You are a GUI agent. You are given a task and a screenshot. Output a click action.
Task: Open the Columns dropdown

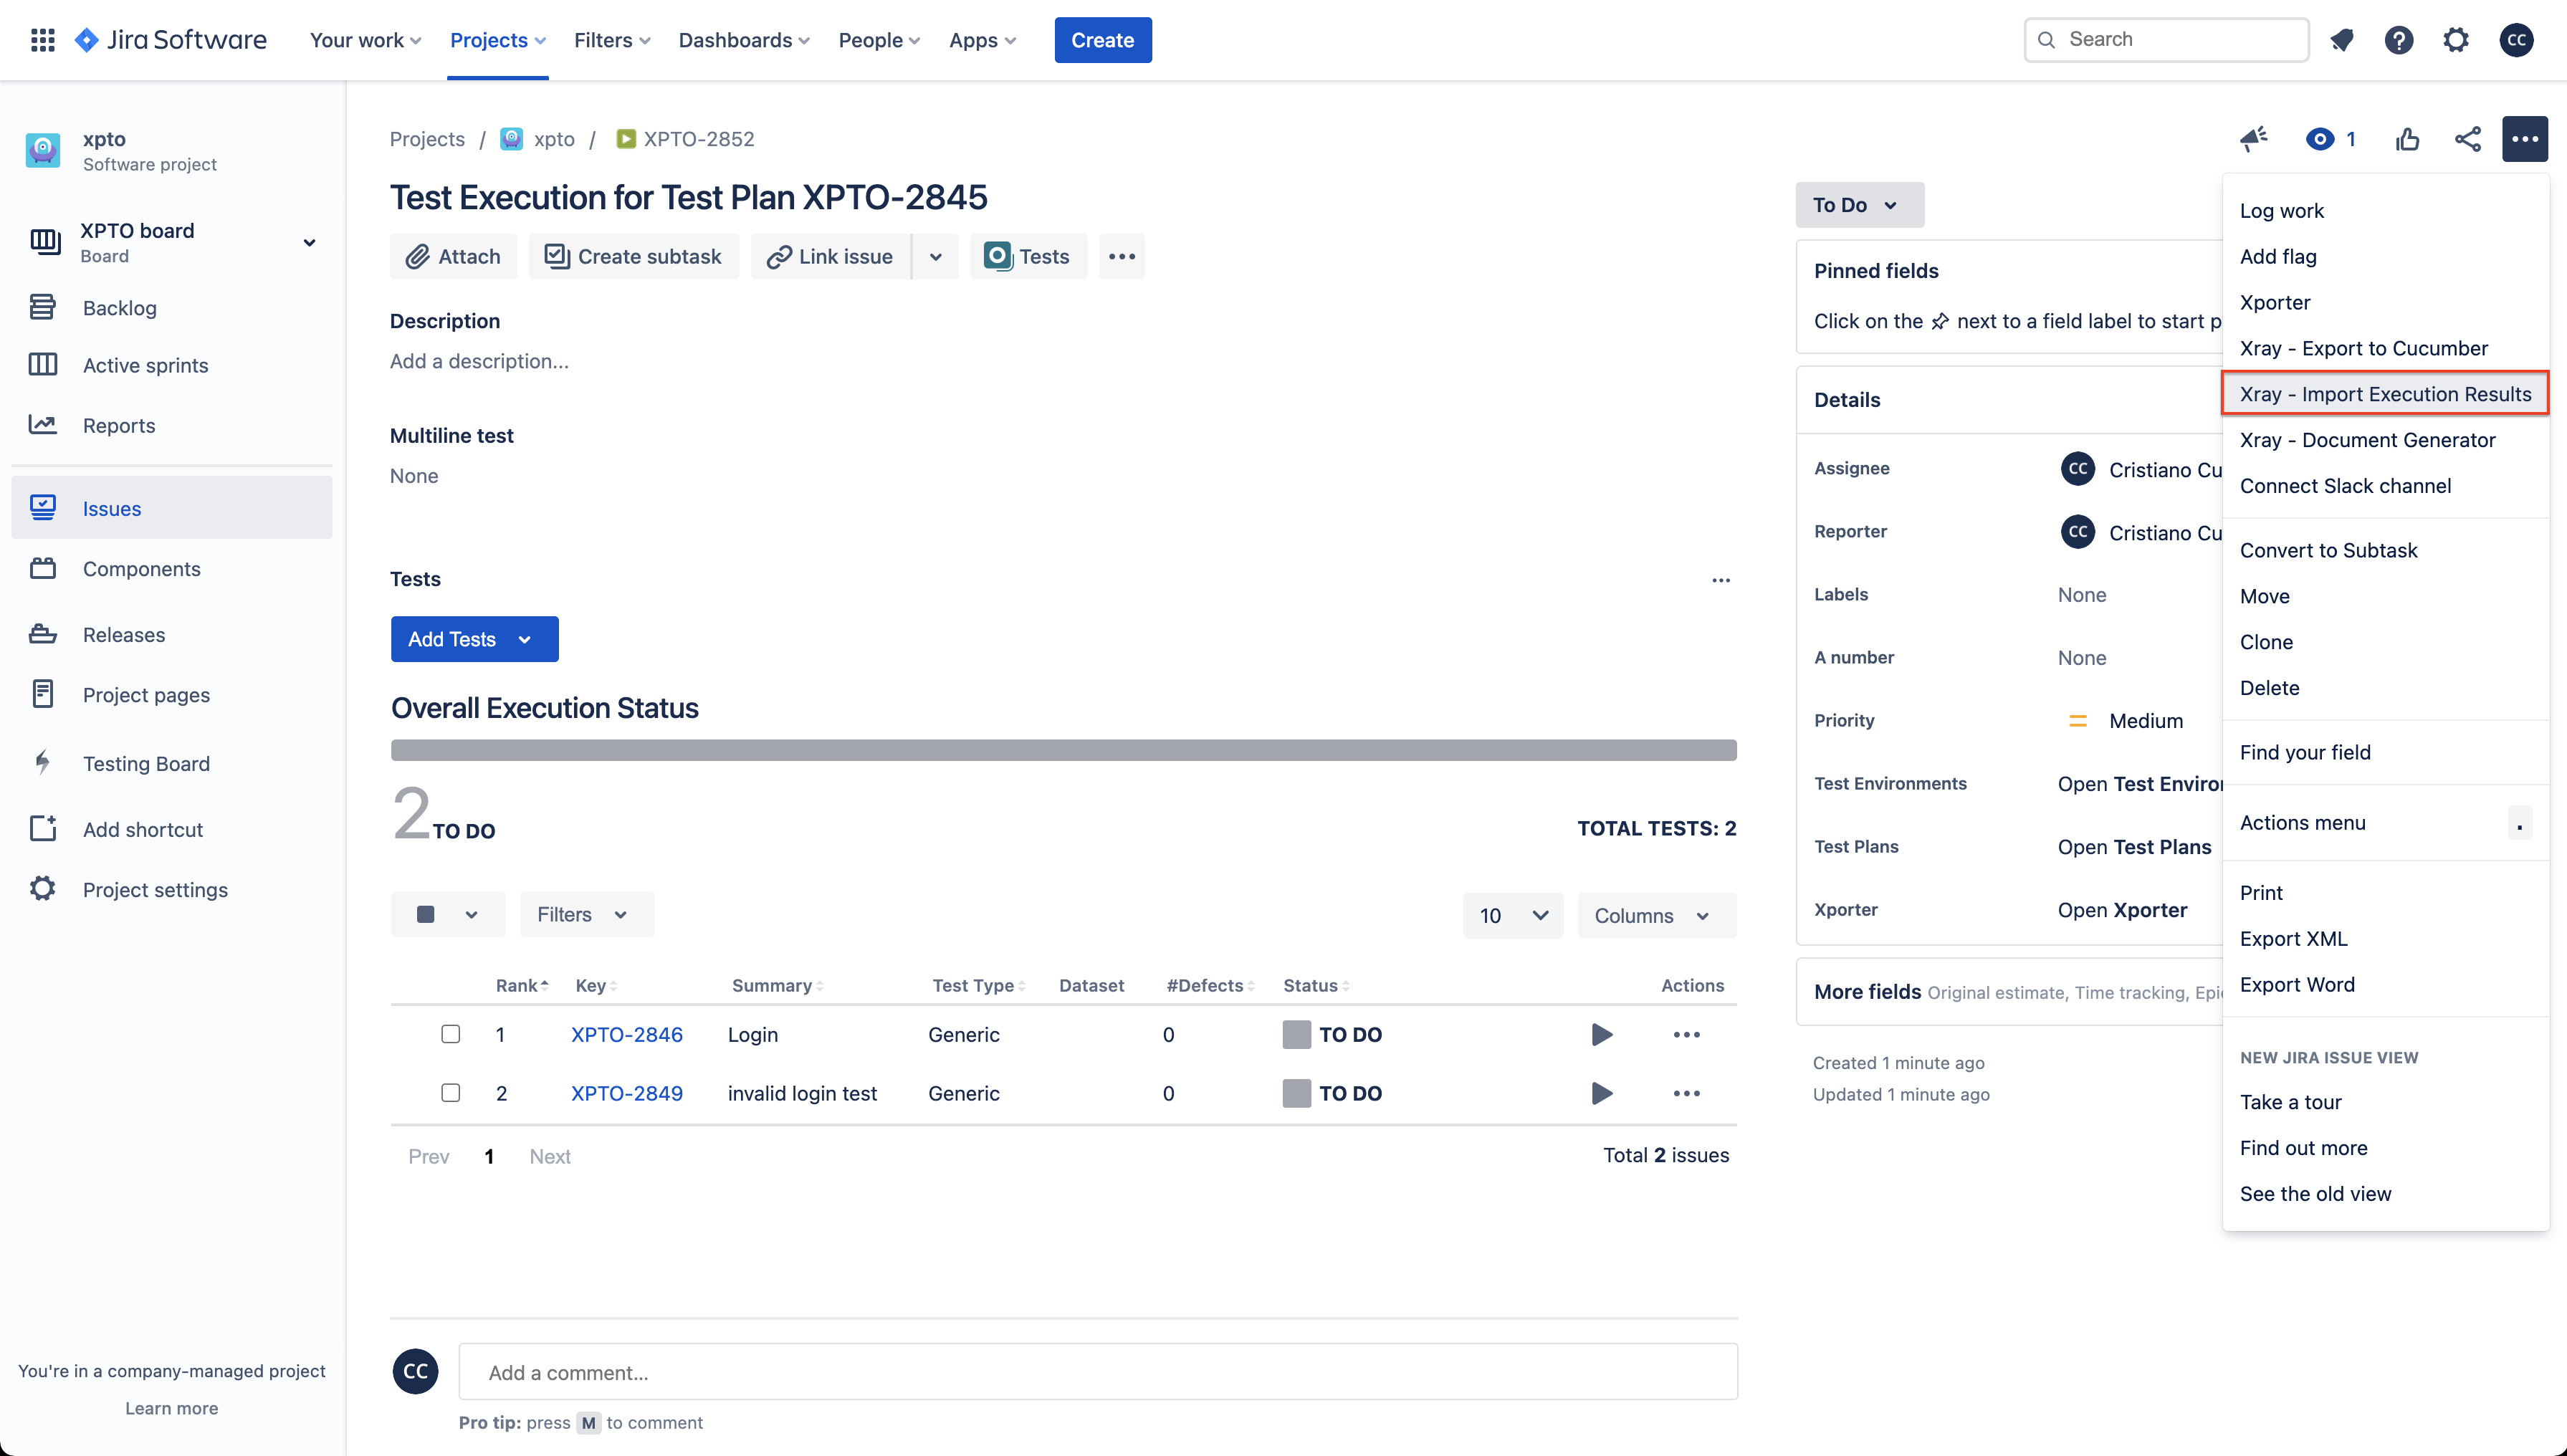[1657, 916]
